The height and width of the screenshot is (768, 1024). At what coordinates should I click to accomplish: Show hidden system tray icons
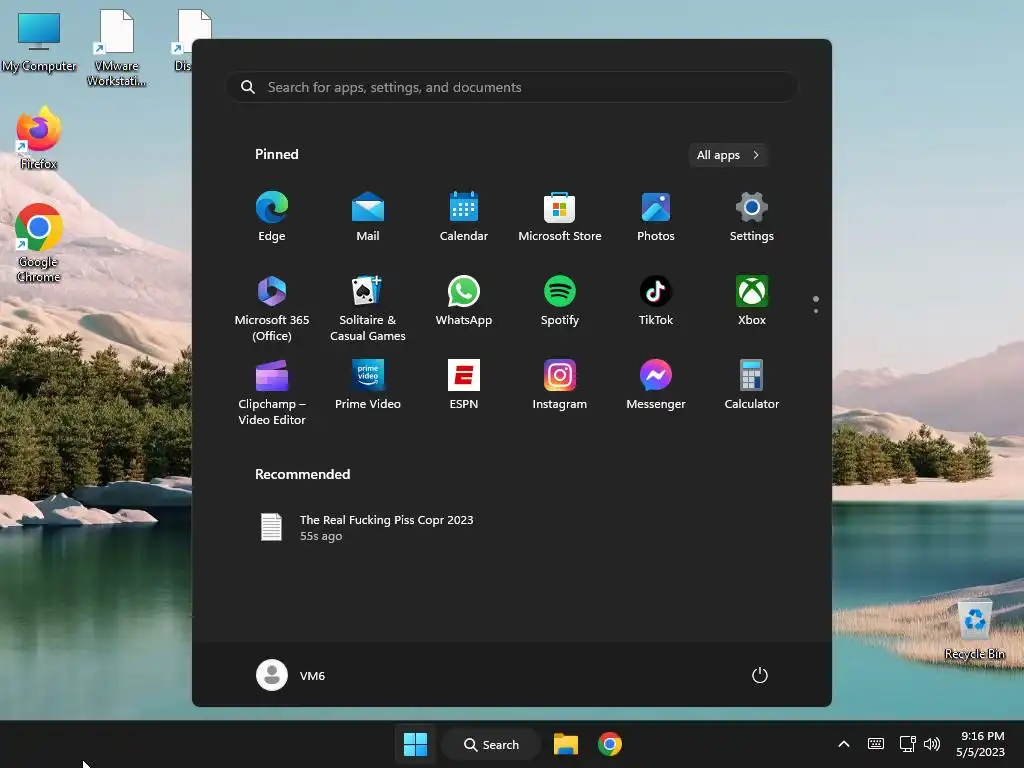[x=844, y=744]
